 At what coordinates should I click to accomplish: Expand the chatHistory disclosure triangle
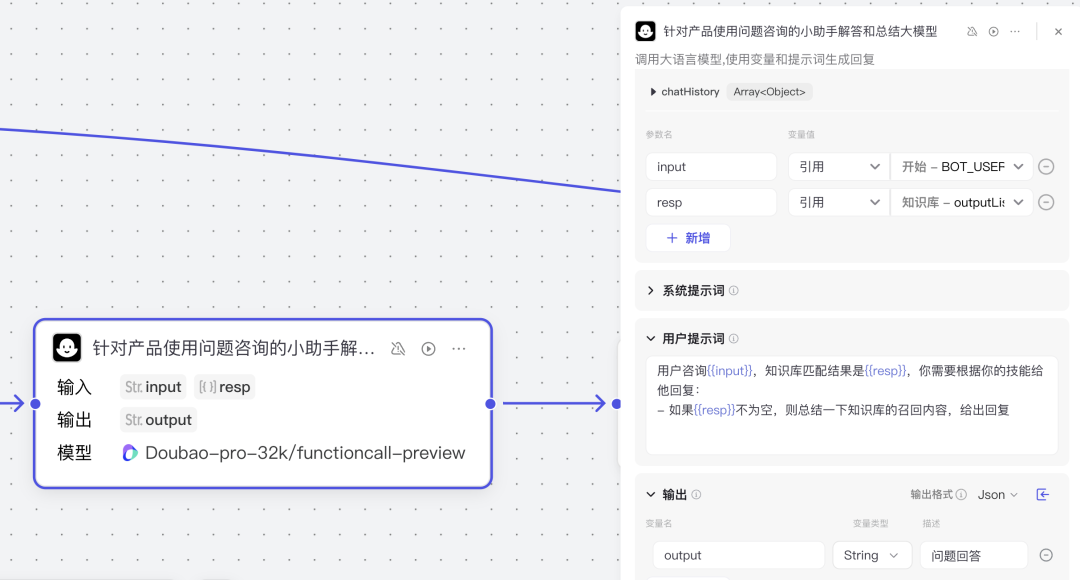click(653, 92)
